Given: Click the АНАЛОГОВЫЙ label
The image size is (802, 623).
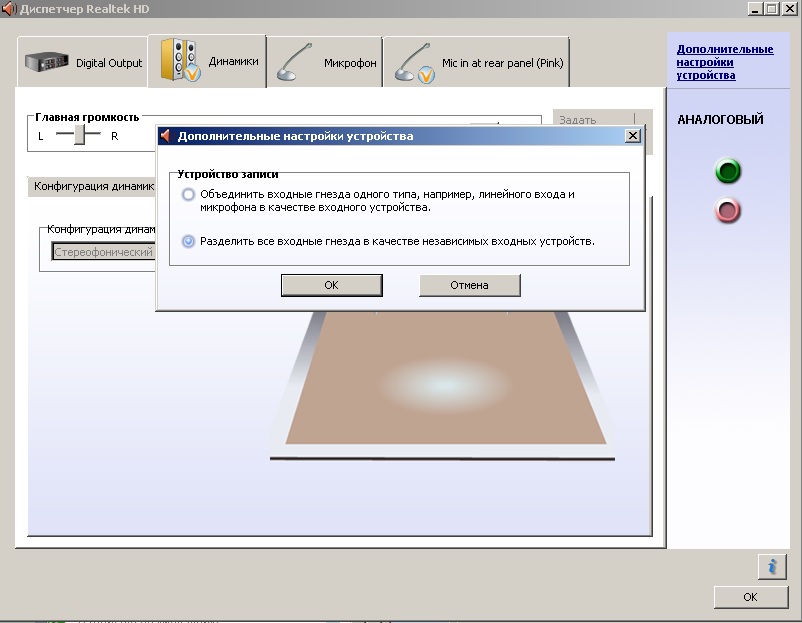Looking at the screenshot, I should pyautogui.click(x=720, y=119).
